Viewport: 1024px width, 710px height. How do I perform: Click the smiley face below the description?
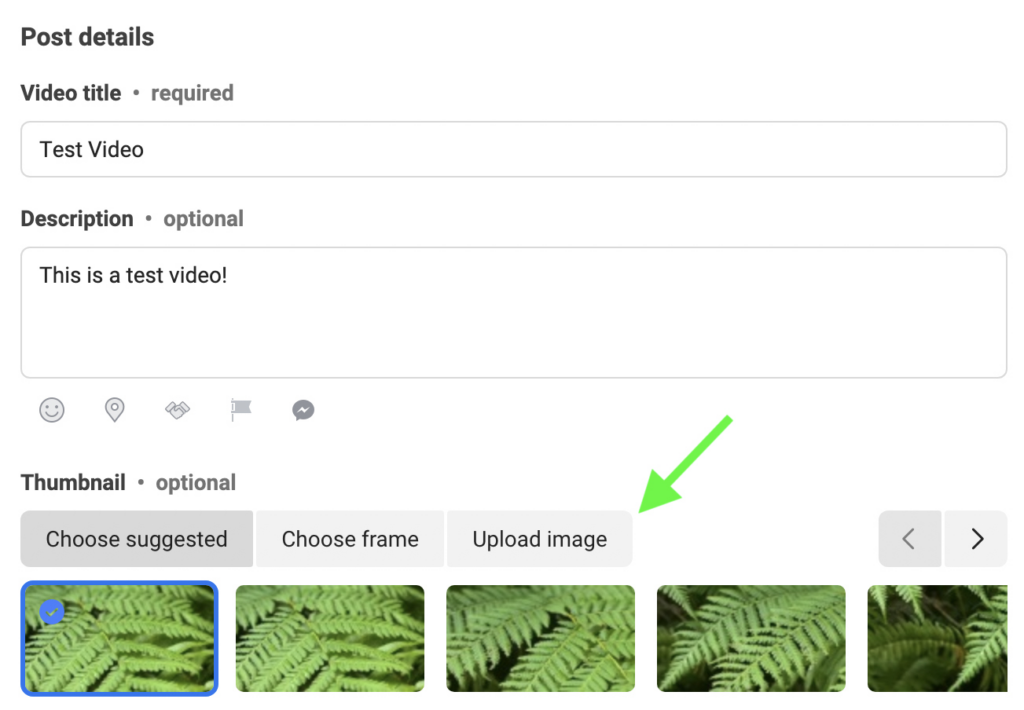click(51, 410)
